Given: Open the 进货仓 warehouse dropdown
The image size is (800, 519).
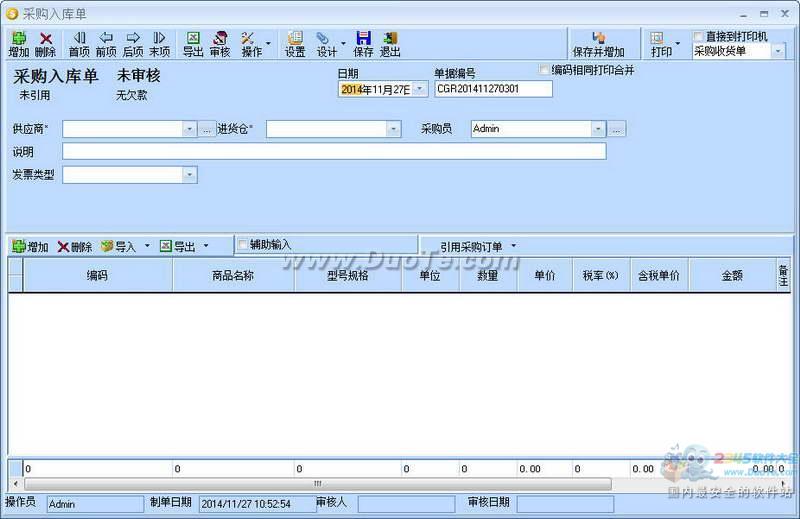Looking at the screenshot, I should click(x=393, y=129).
